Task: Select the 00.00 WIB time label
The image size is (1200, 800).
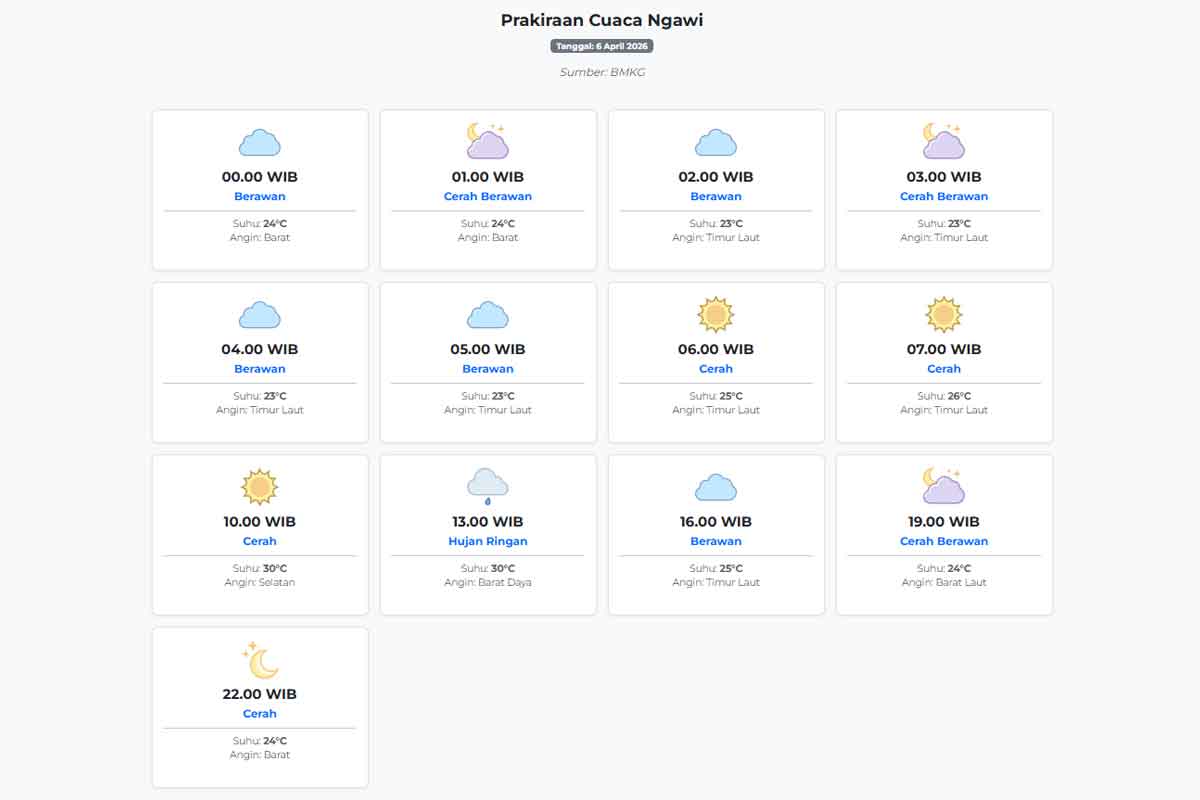Action: click(260, 177)
